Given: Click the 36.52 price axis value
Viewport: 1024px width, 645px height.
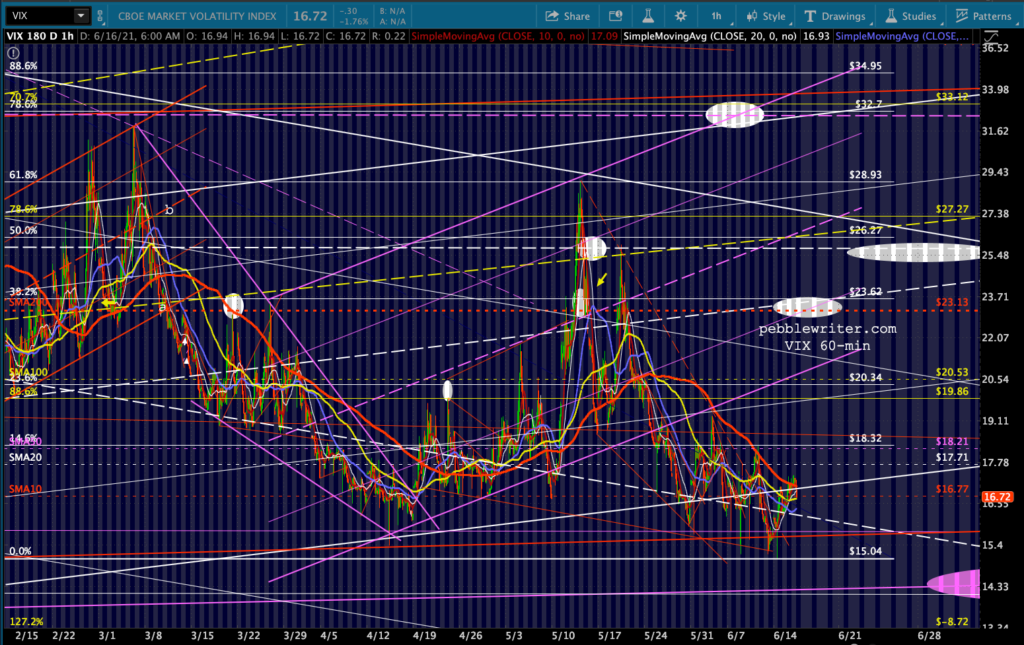Looking at the screenshot, I should point(995,48).
